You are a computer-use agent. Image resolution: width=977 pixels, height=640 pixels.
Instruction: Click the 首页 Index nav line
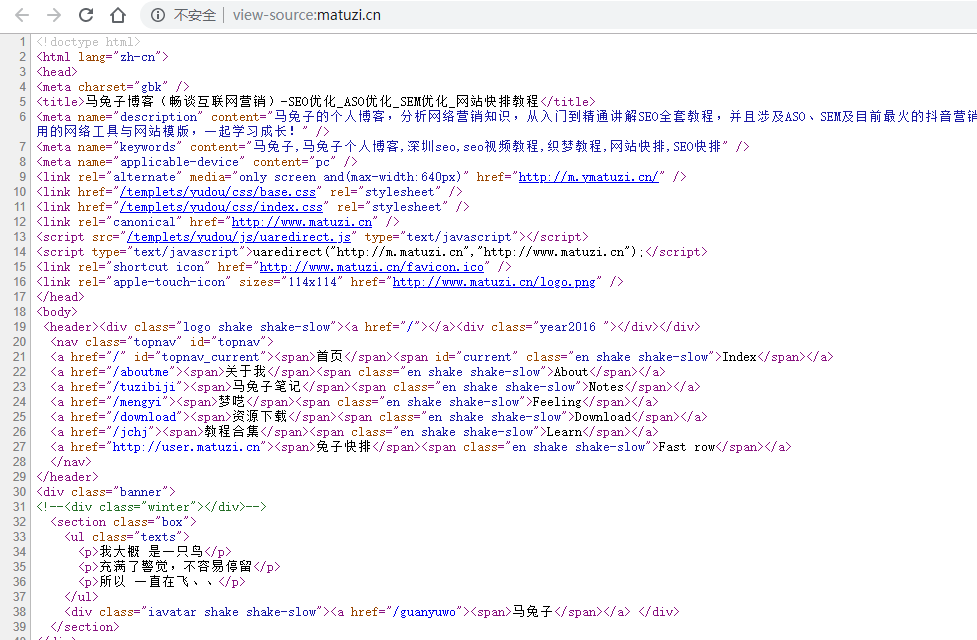point(442,356)
